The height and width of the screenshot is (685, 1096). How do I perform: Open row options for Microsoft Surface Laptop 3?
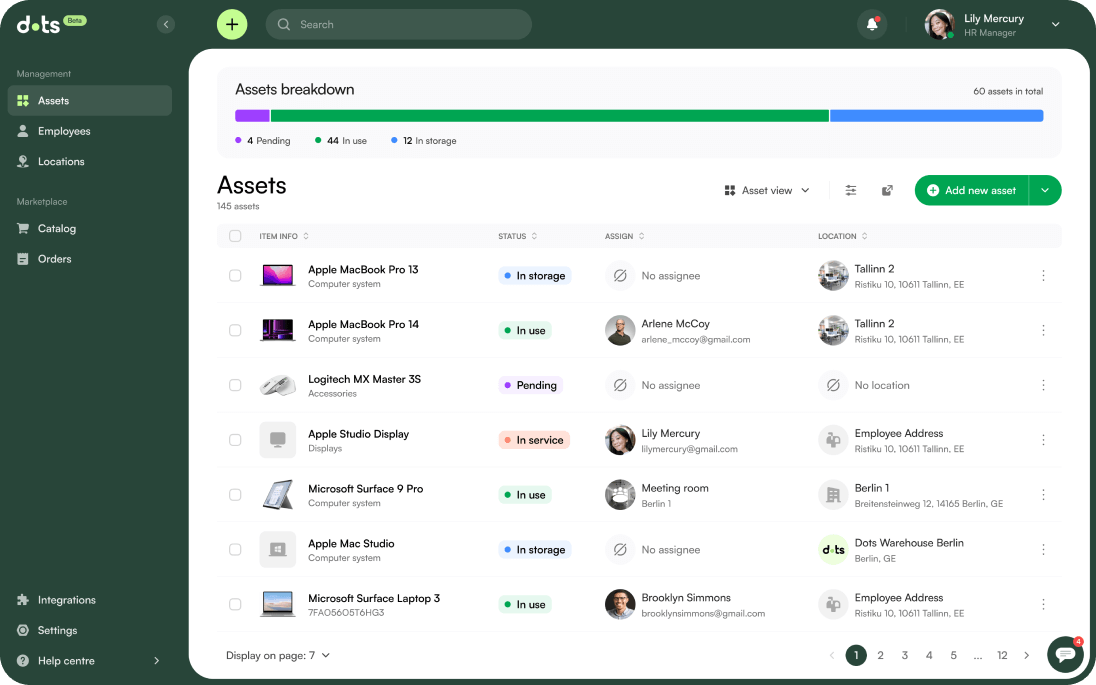pyautogui.click(x=1043, y=604)
